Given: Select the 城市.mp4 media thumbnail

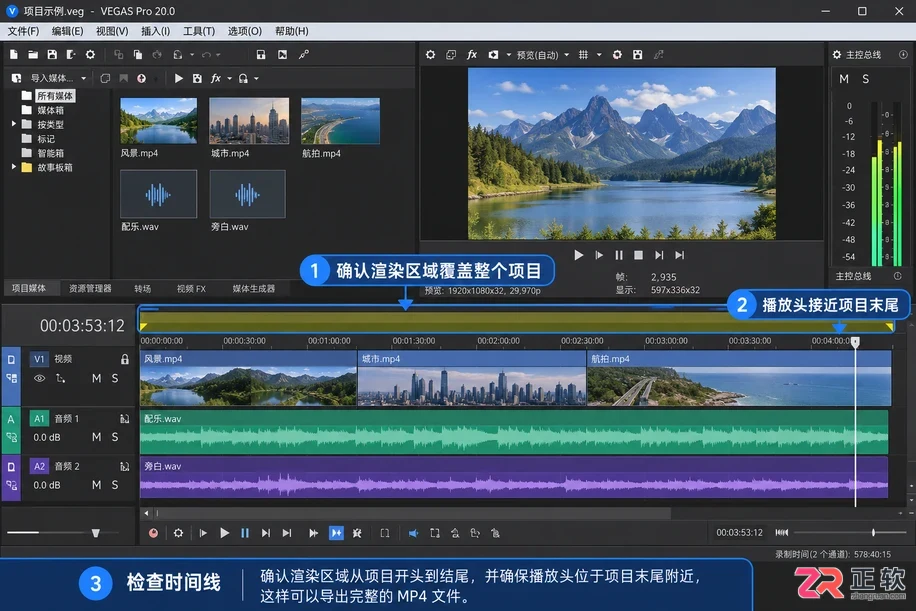Looking at the screenshot, I should click(x=249, y=121).
